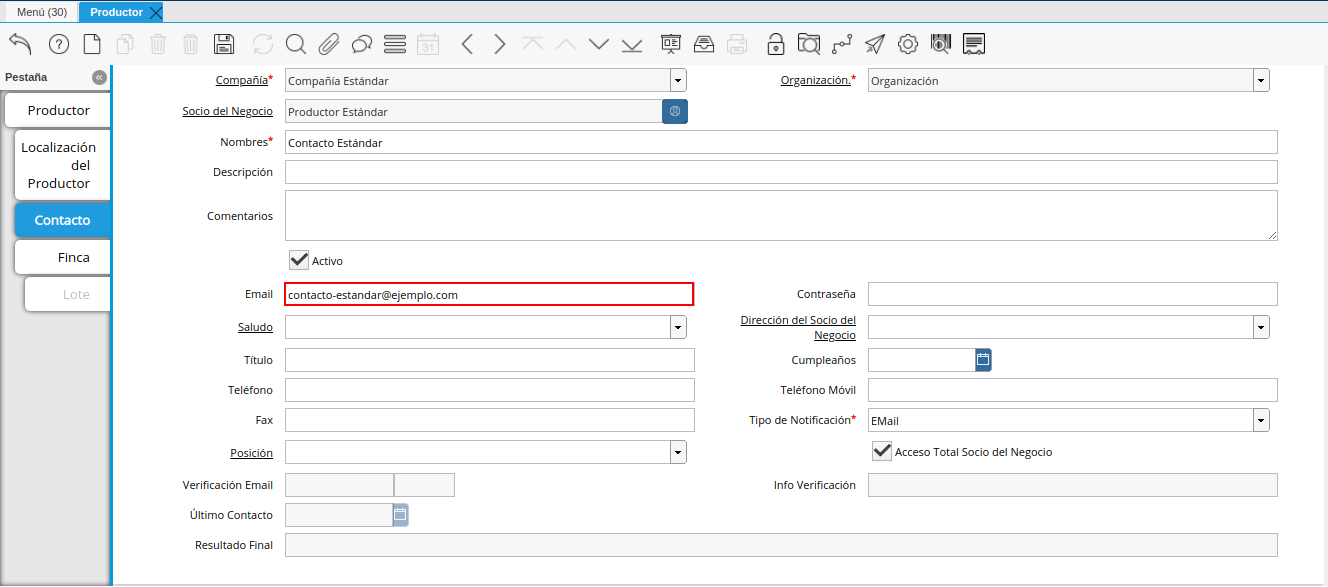The height and width of the screenshot is (587, 1328).
Task: Open the Cumpleaños calendar picker
Action: [x=983, y=359]
